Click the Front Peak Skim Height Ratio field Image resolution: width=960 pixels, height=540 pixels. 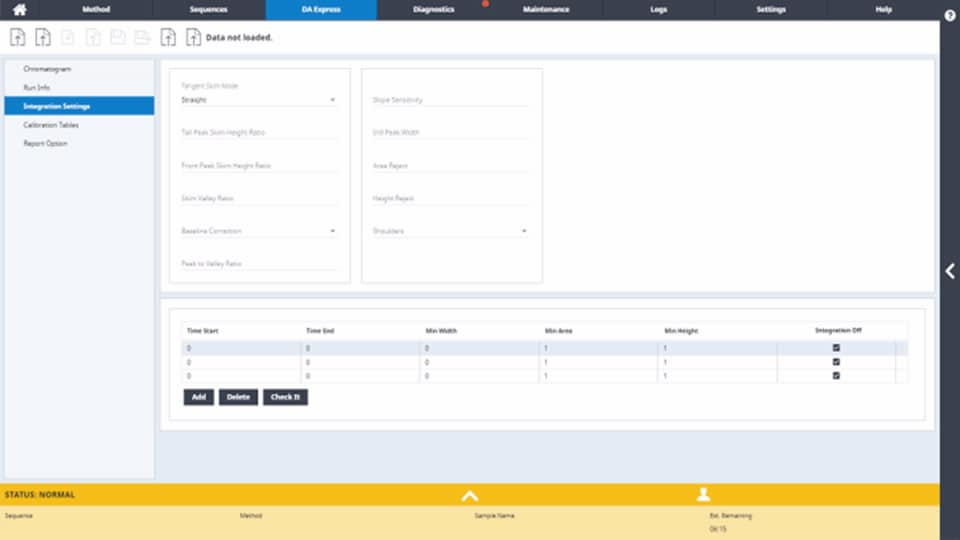click(x=259, y=165)
